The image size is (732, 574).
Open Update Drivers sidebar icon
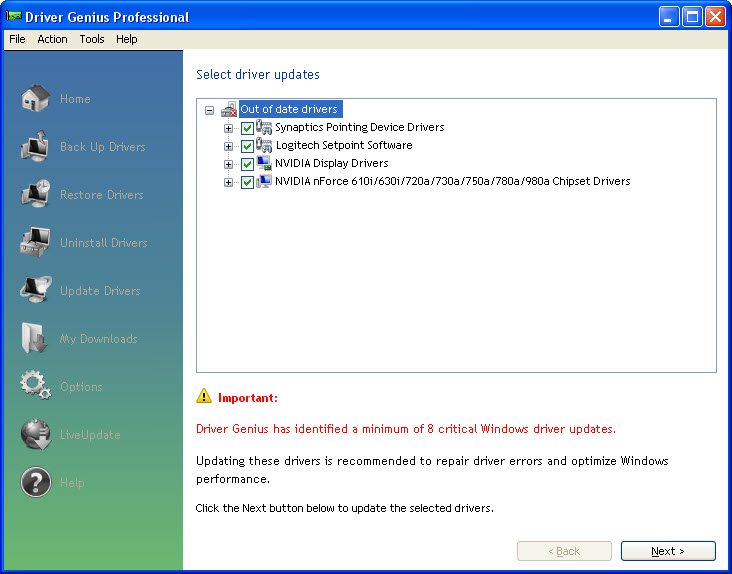(36, 291)
